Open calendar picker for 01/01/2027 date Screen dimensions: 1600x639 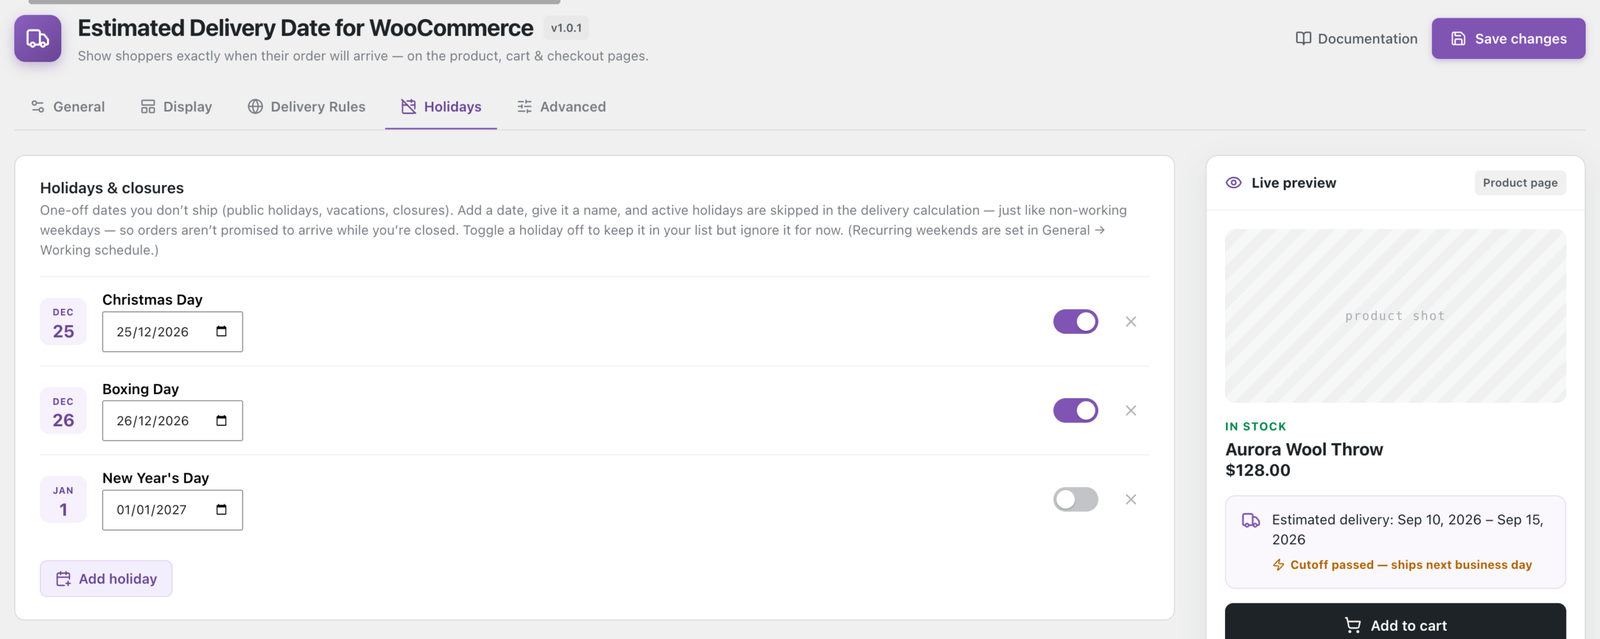(222, 509)
